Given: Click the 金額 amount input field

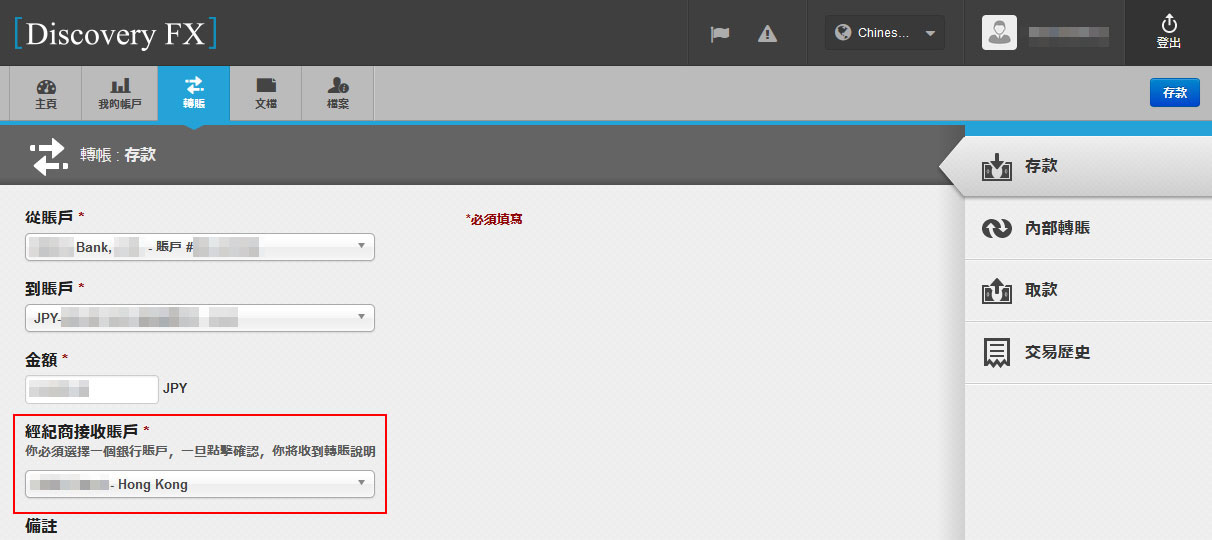Looking at the screenshot, I should 92,389.
